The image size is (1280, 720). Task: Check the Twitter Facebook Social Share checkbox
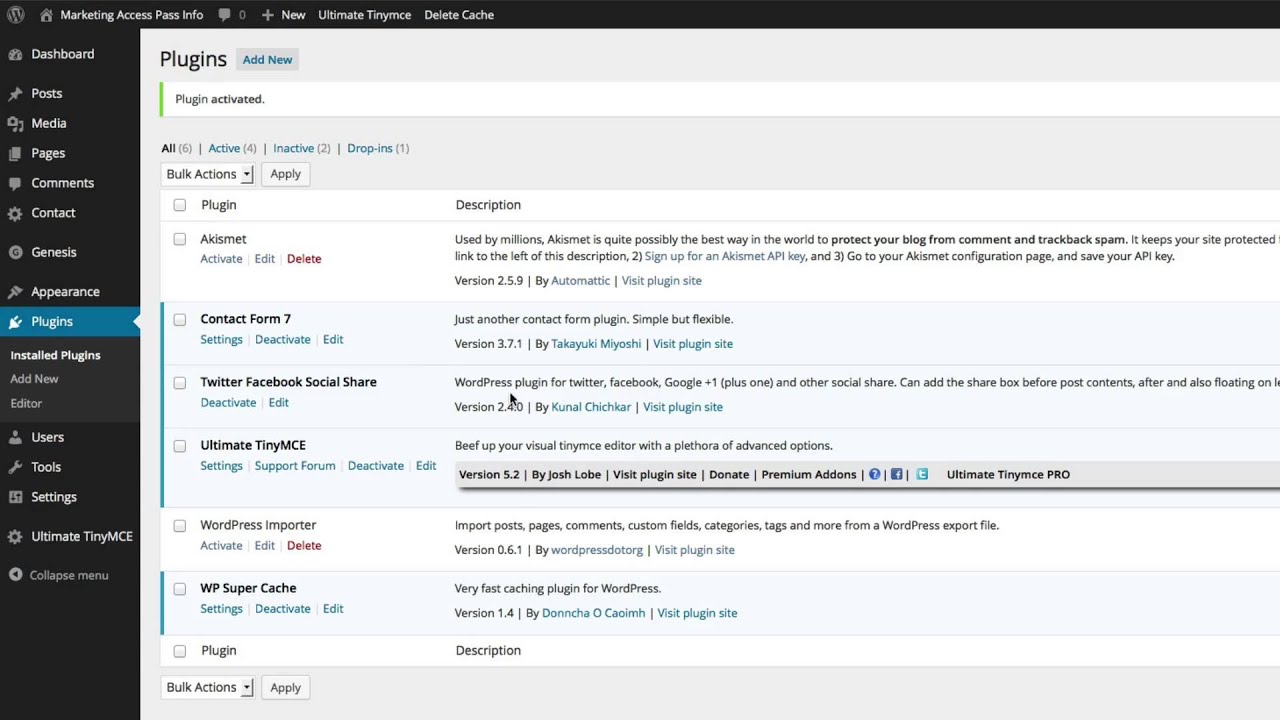[180, 383]
